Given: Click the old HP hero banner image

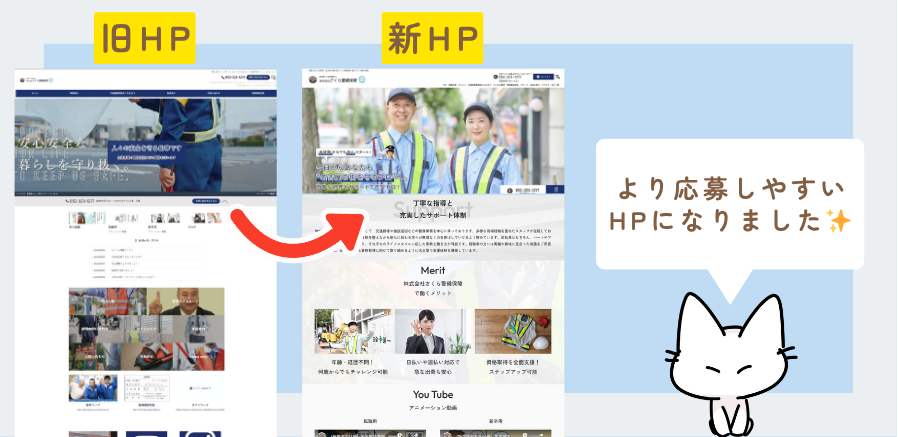Looking at the screenshot, I should coord(146,145).
